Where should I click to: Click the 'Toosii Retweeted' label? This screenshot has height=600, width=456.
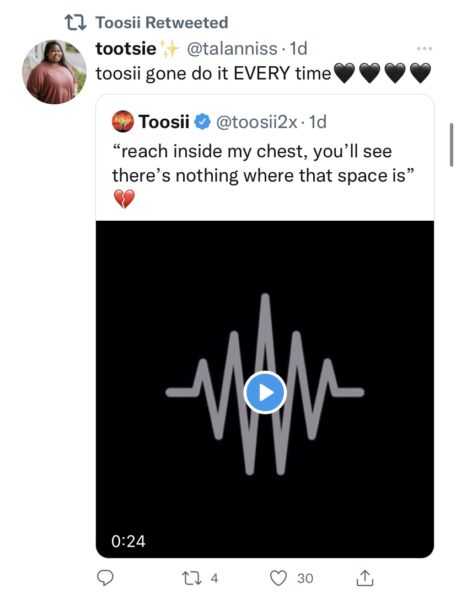[x=162, y=23]
